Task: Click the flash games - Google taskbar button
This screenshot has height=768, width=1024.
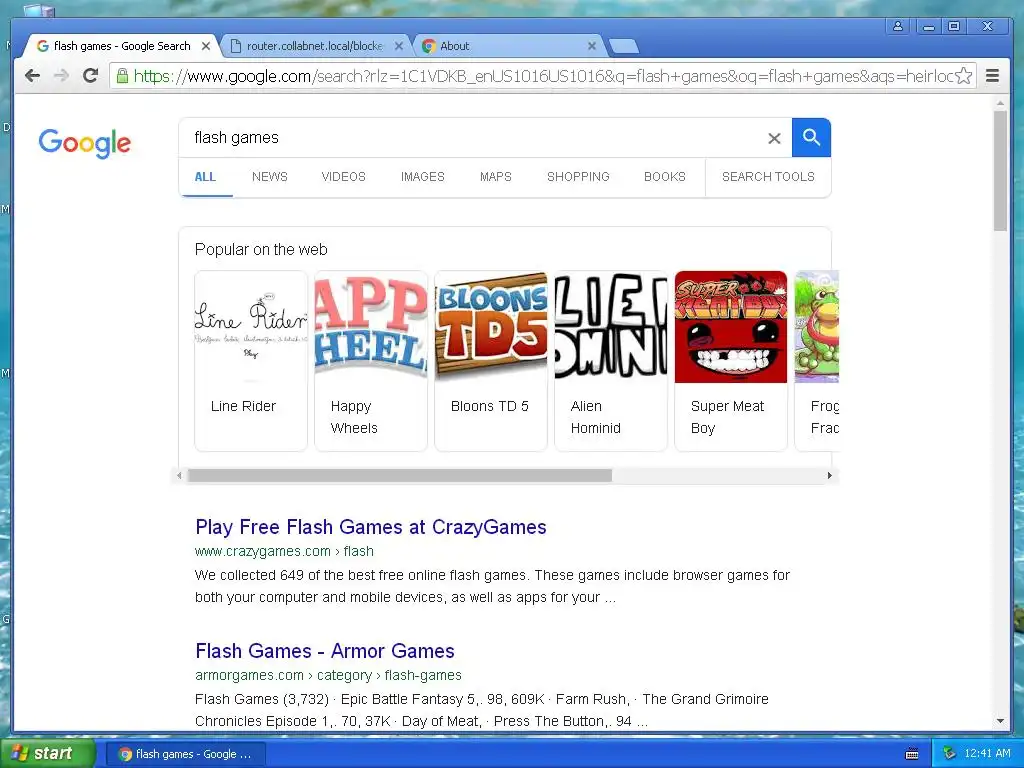Action: coord(186,754)
